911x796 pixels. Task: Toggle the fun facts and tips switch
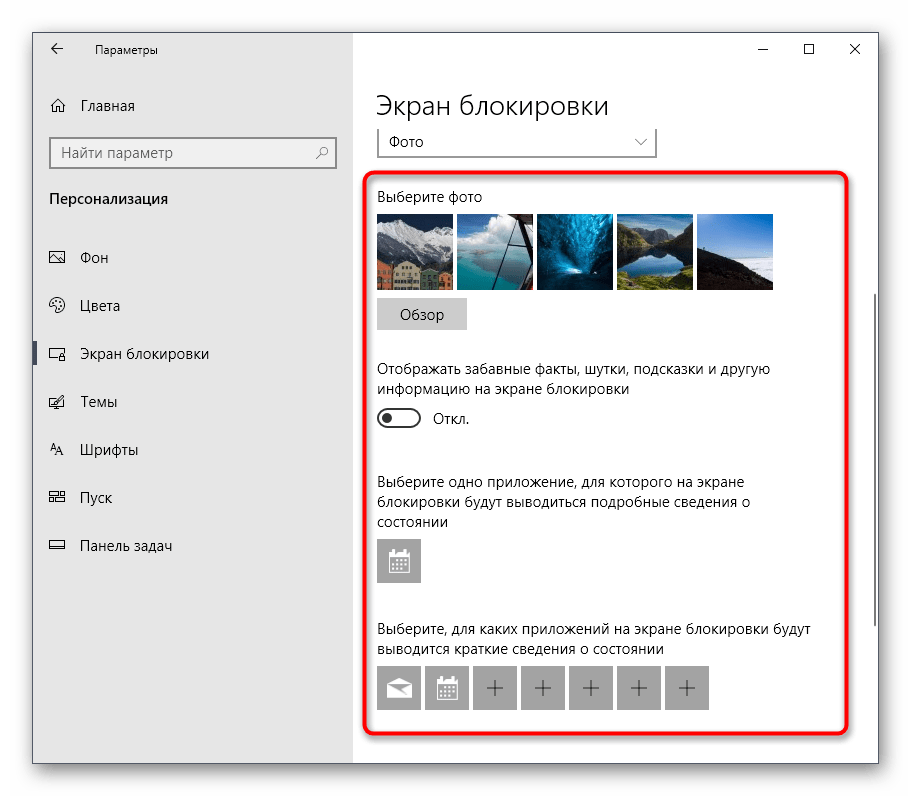click(x=398, y=419)
